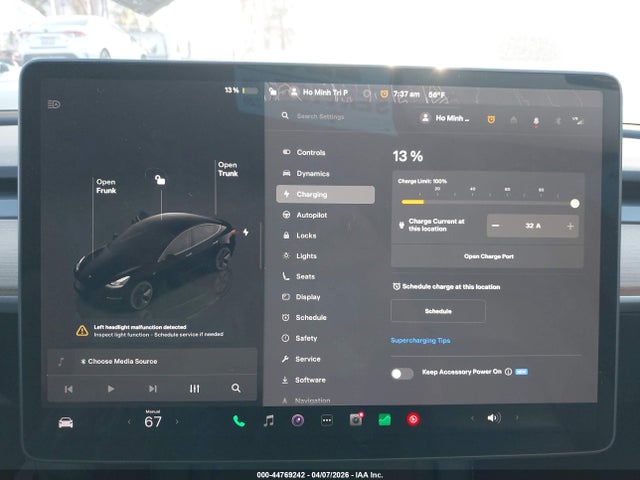Tap the sentry alarm icon in settings header
This screenshot has height=480, width=640.
point(491,119)
